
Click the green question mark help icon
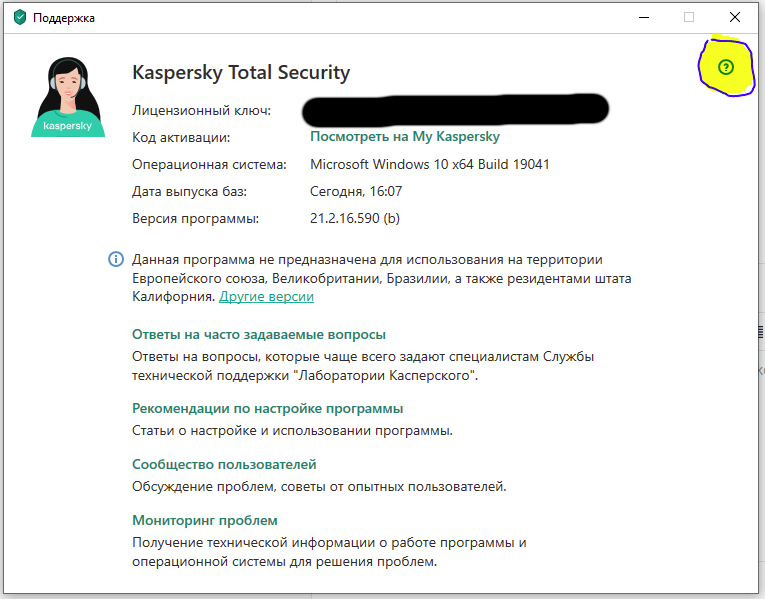726,67
